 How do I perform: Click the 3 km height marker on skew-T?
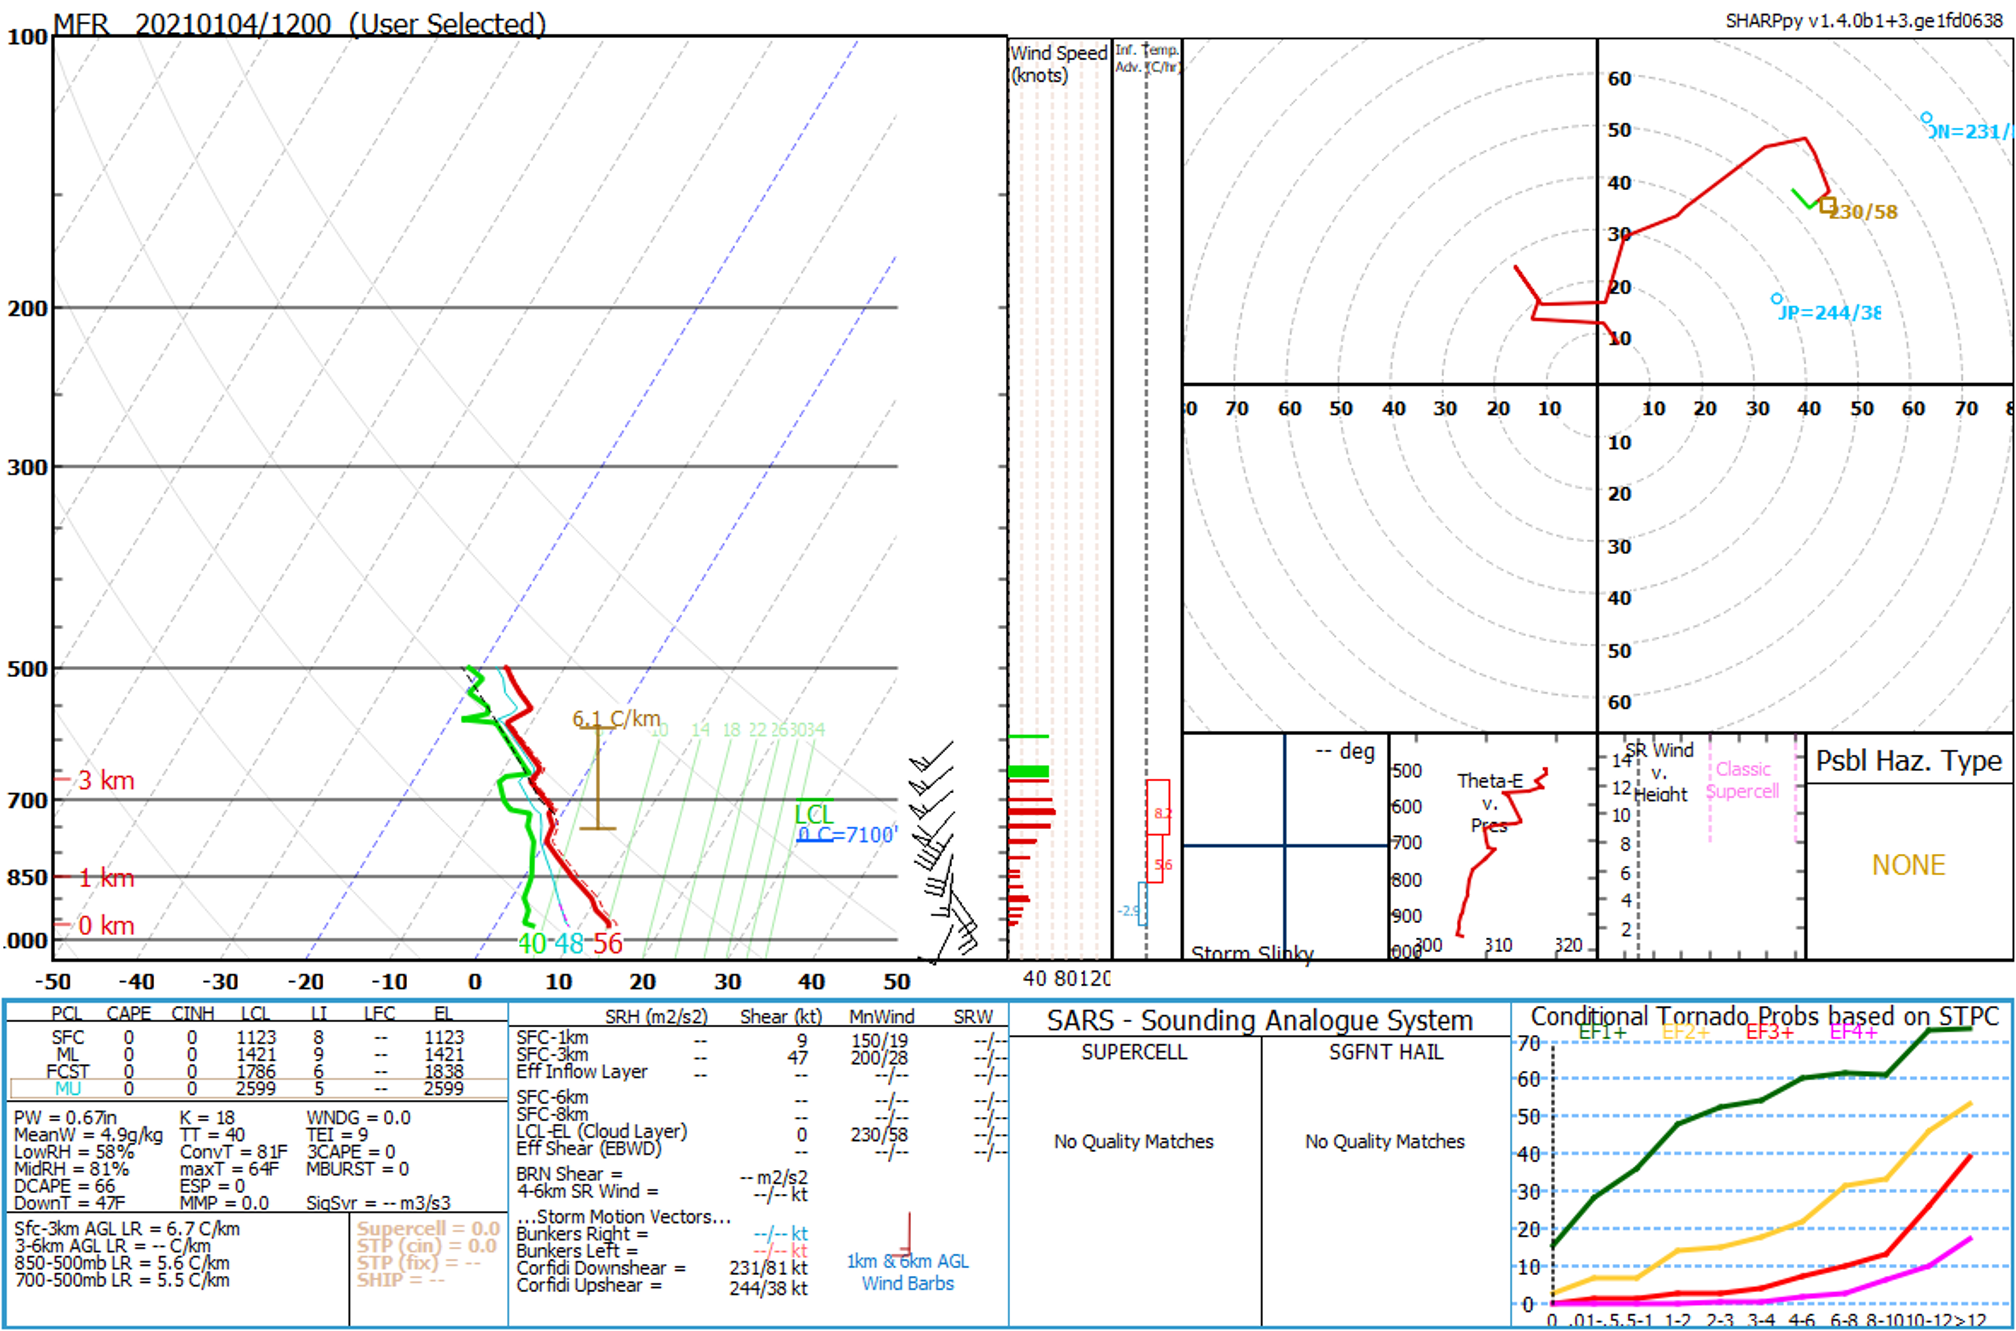tap(105, 780)
